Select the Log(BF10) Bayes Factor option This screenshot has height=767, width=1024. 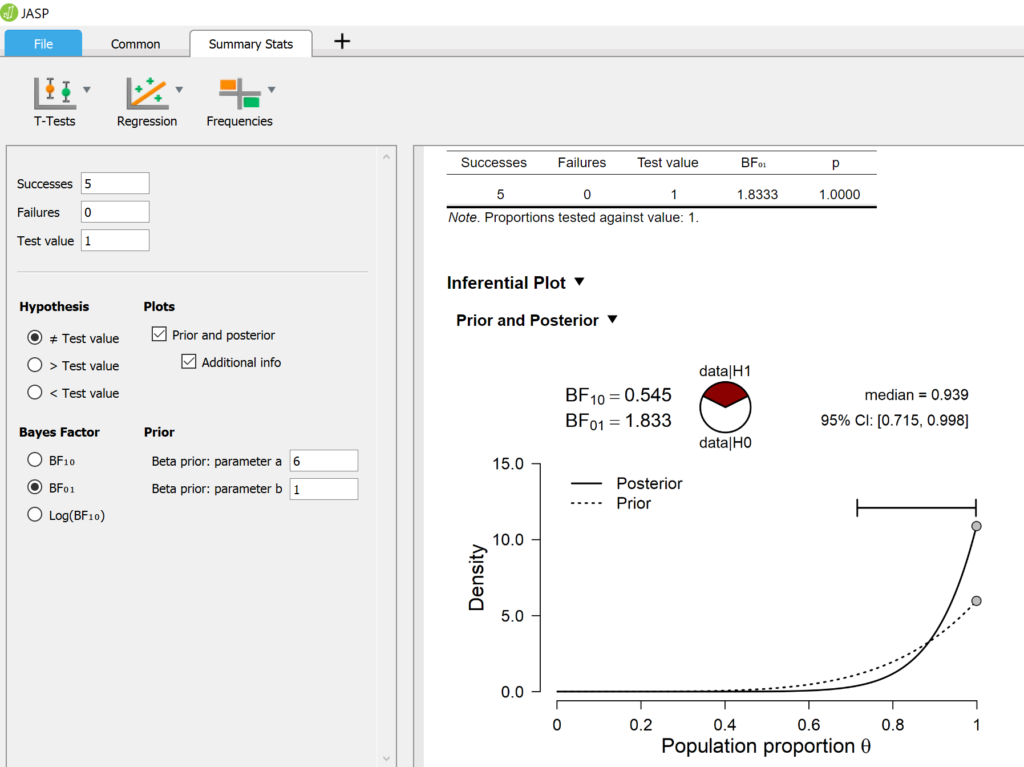point(34,514)
